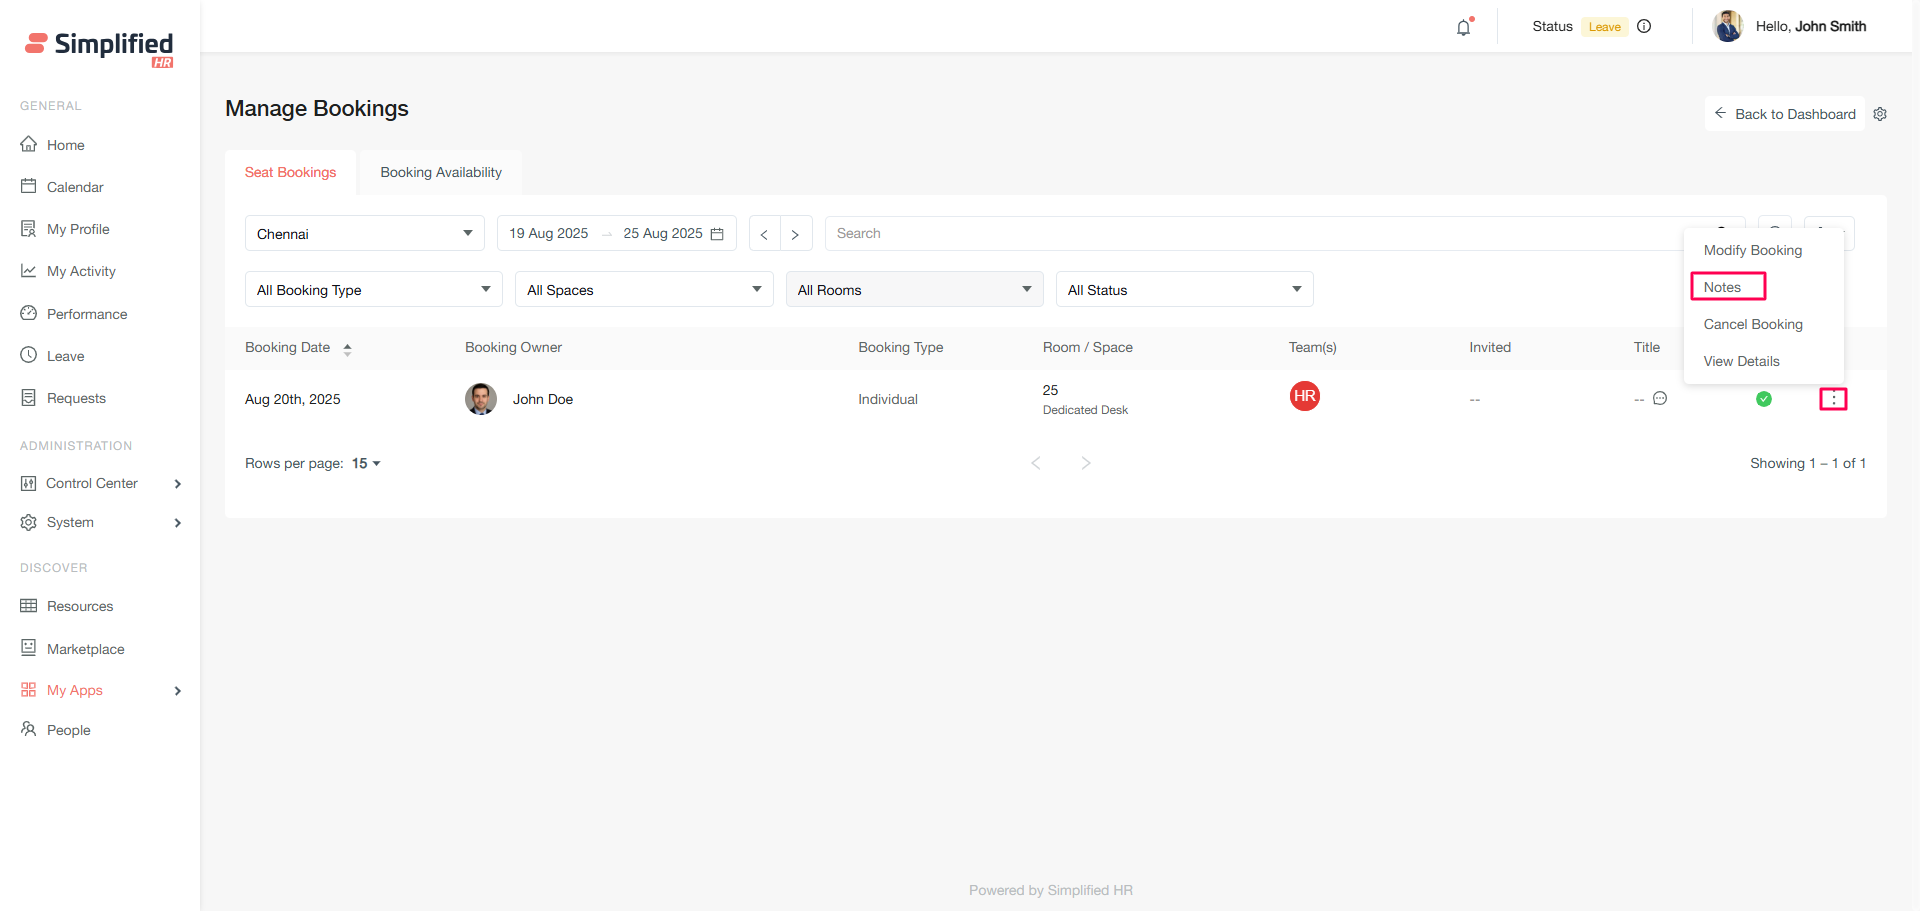
Task: Go to the previous date range
Action: [x=764, y=234]
